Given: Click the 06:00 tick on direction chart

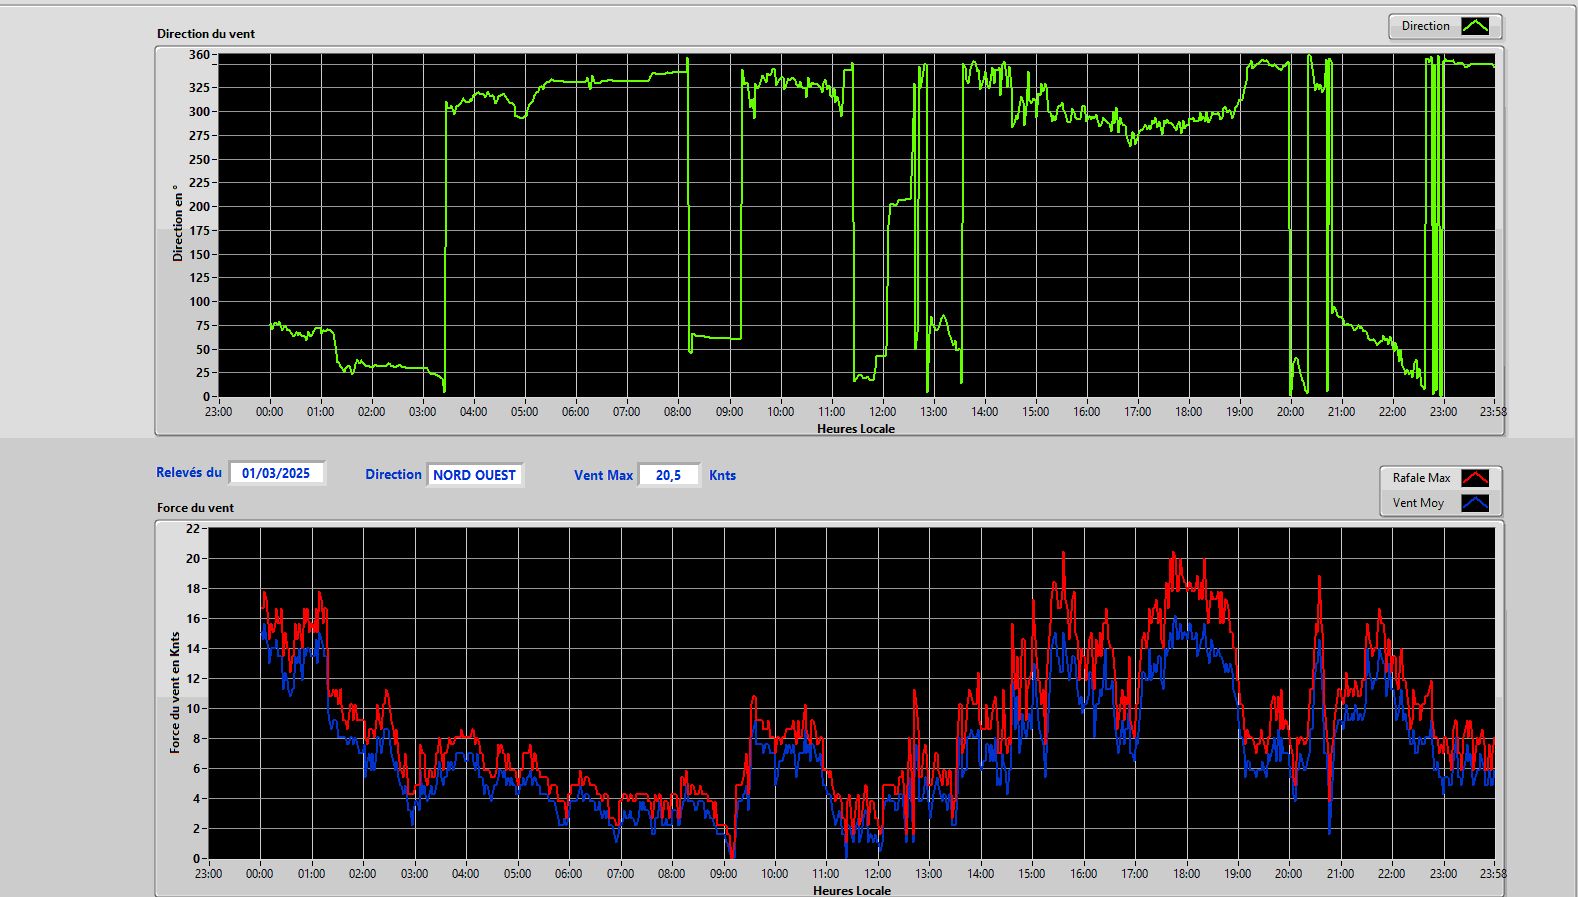Looking at the screenshot, I should coord(575,412).
